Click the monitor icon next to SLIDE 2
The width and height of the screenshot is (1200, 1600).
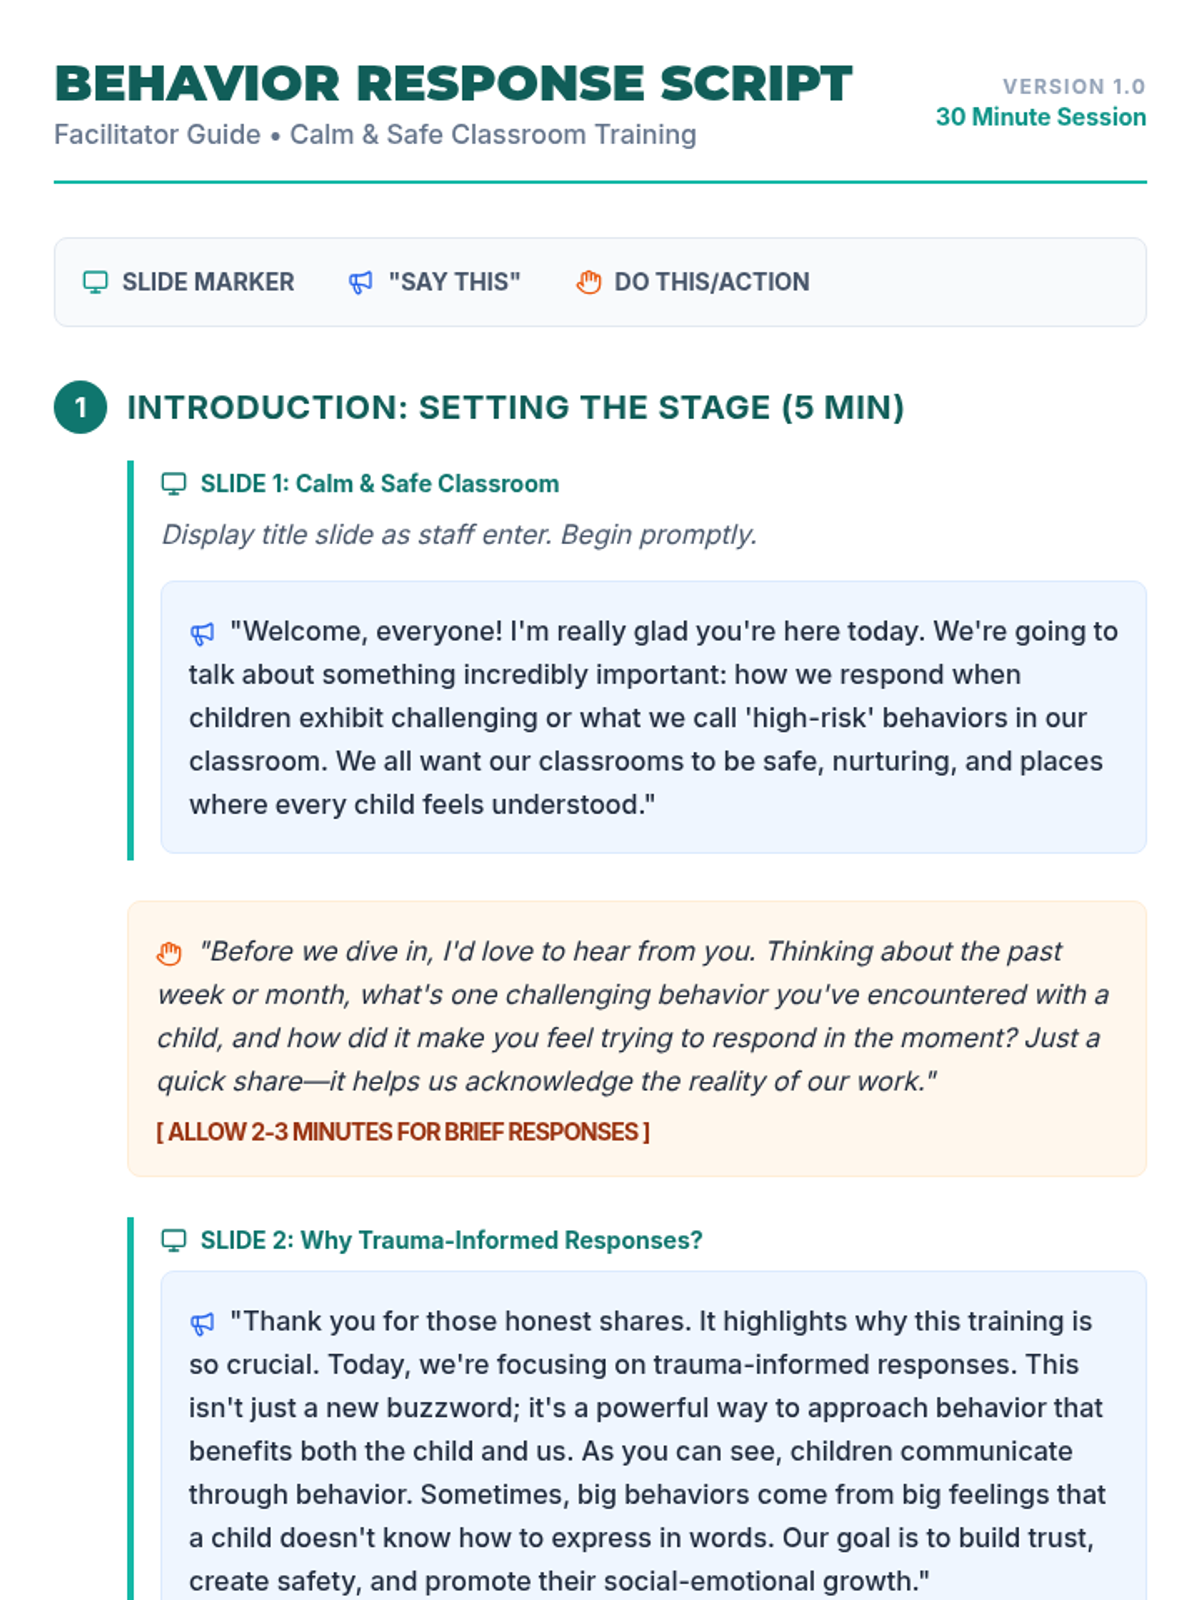coord(174,1241)
